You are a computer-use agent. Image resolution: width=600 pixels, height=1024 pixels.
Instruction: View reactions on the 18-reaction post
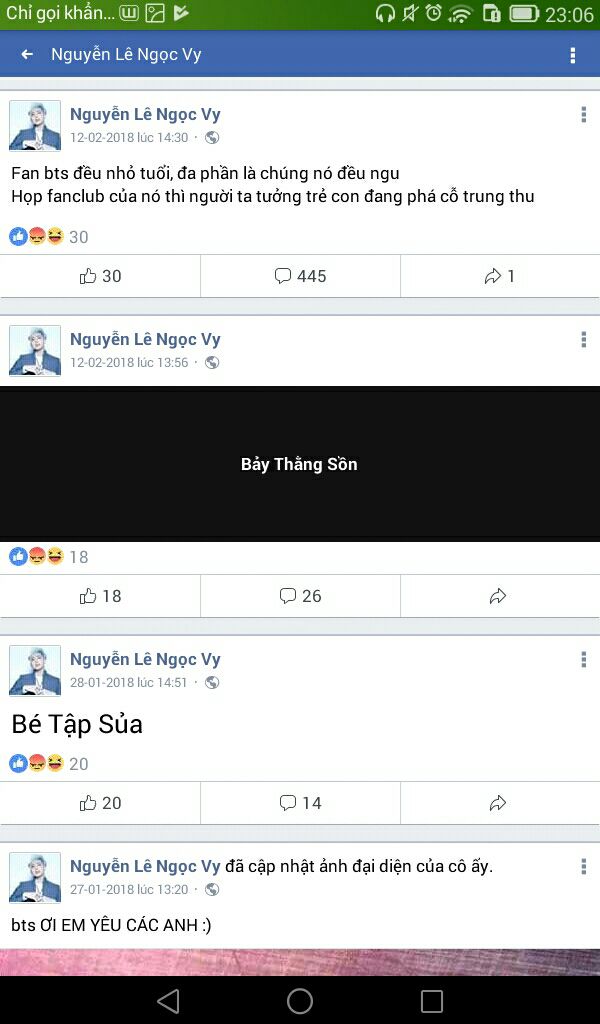tap(48, 557)
